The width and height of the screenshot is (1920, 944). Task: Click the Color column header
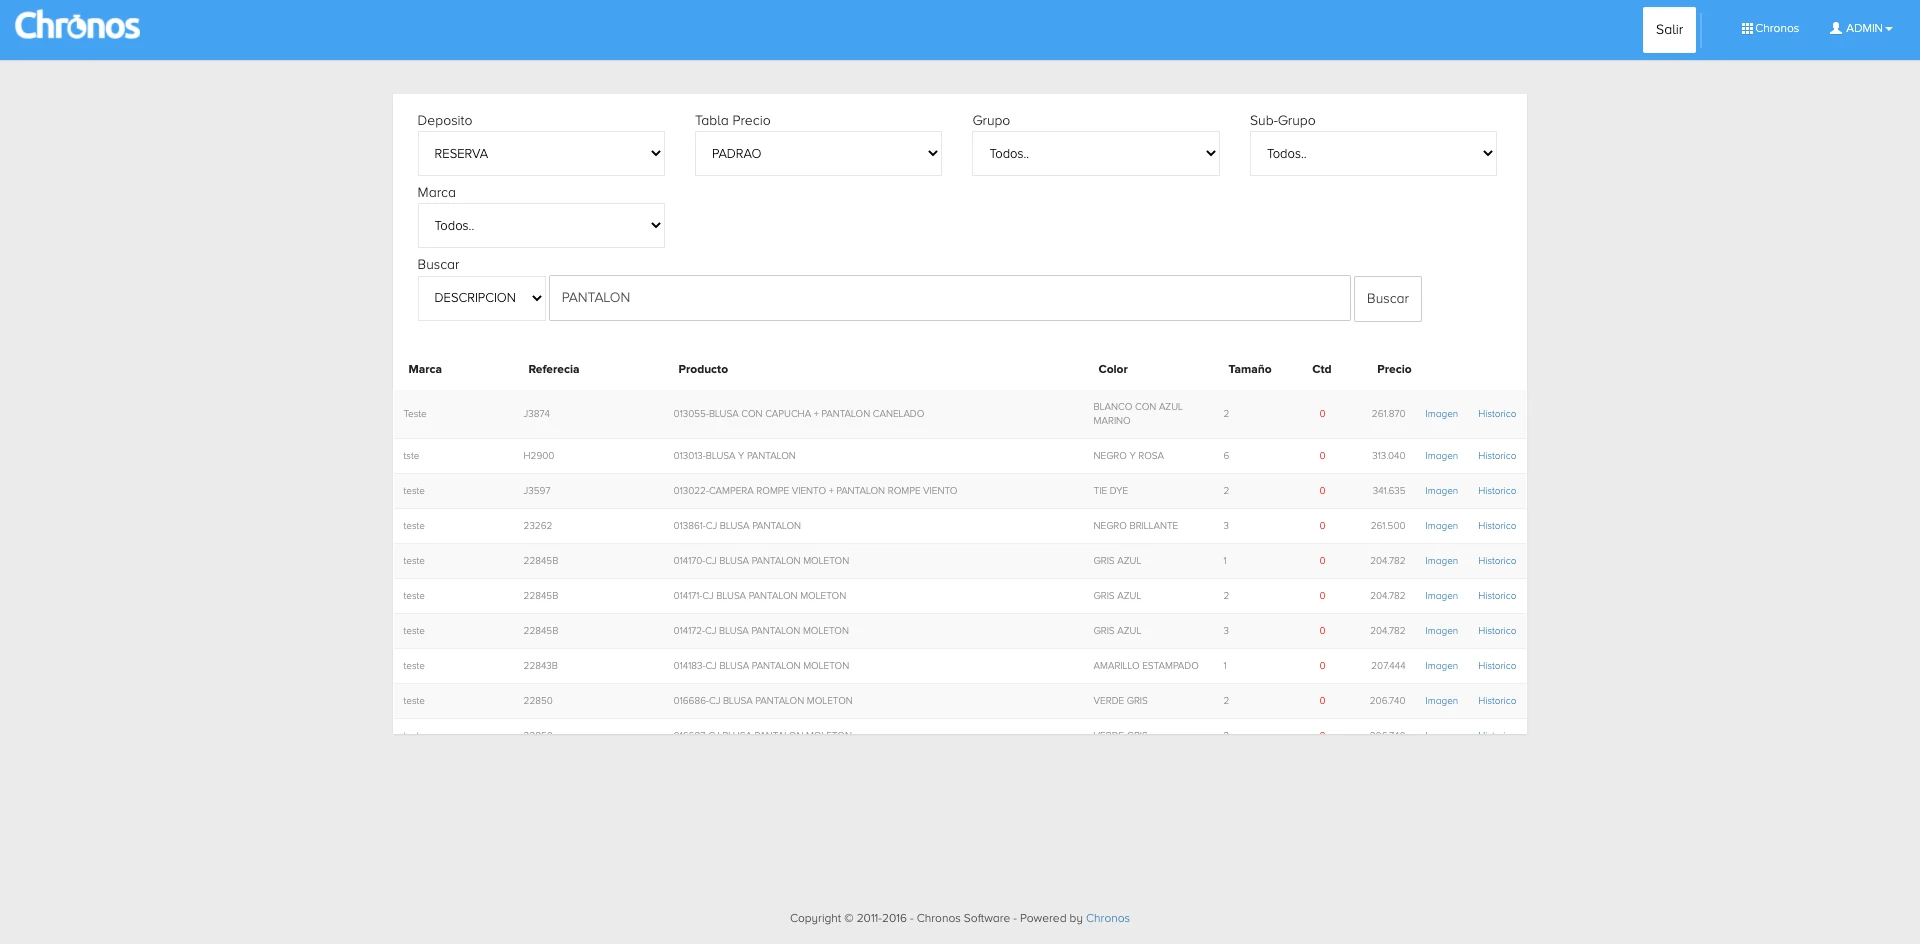pyautogui.click(x=1113, y=369)
